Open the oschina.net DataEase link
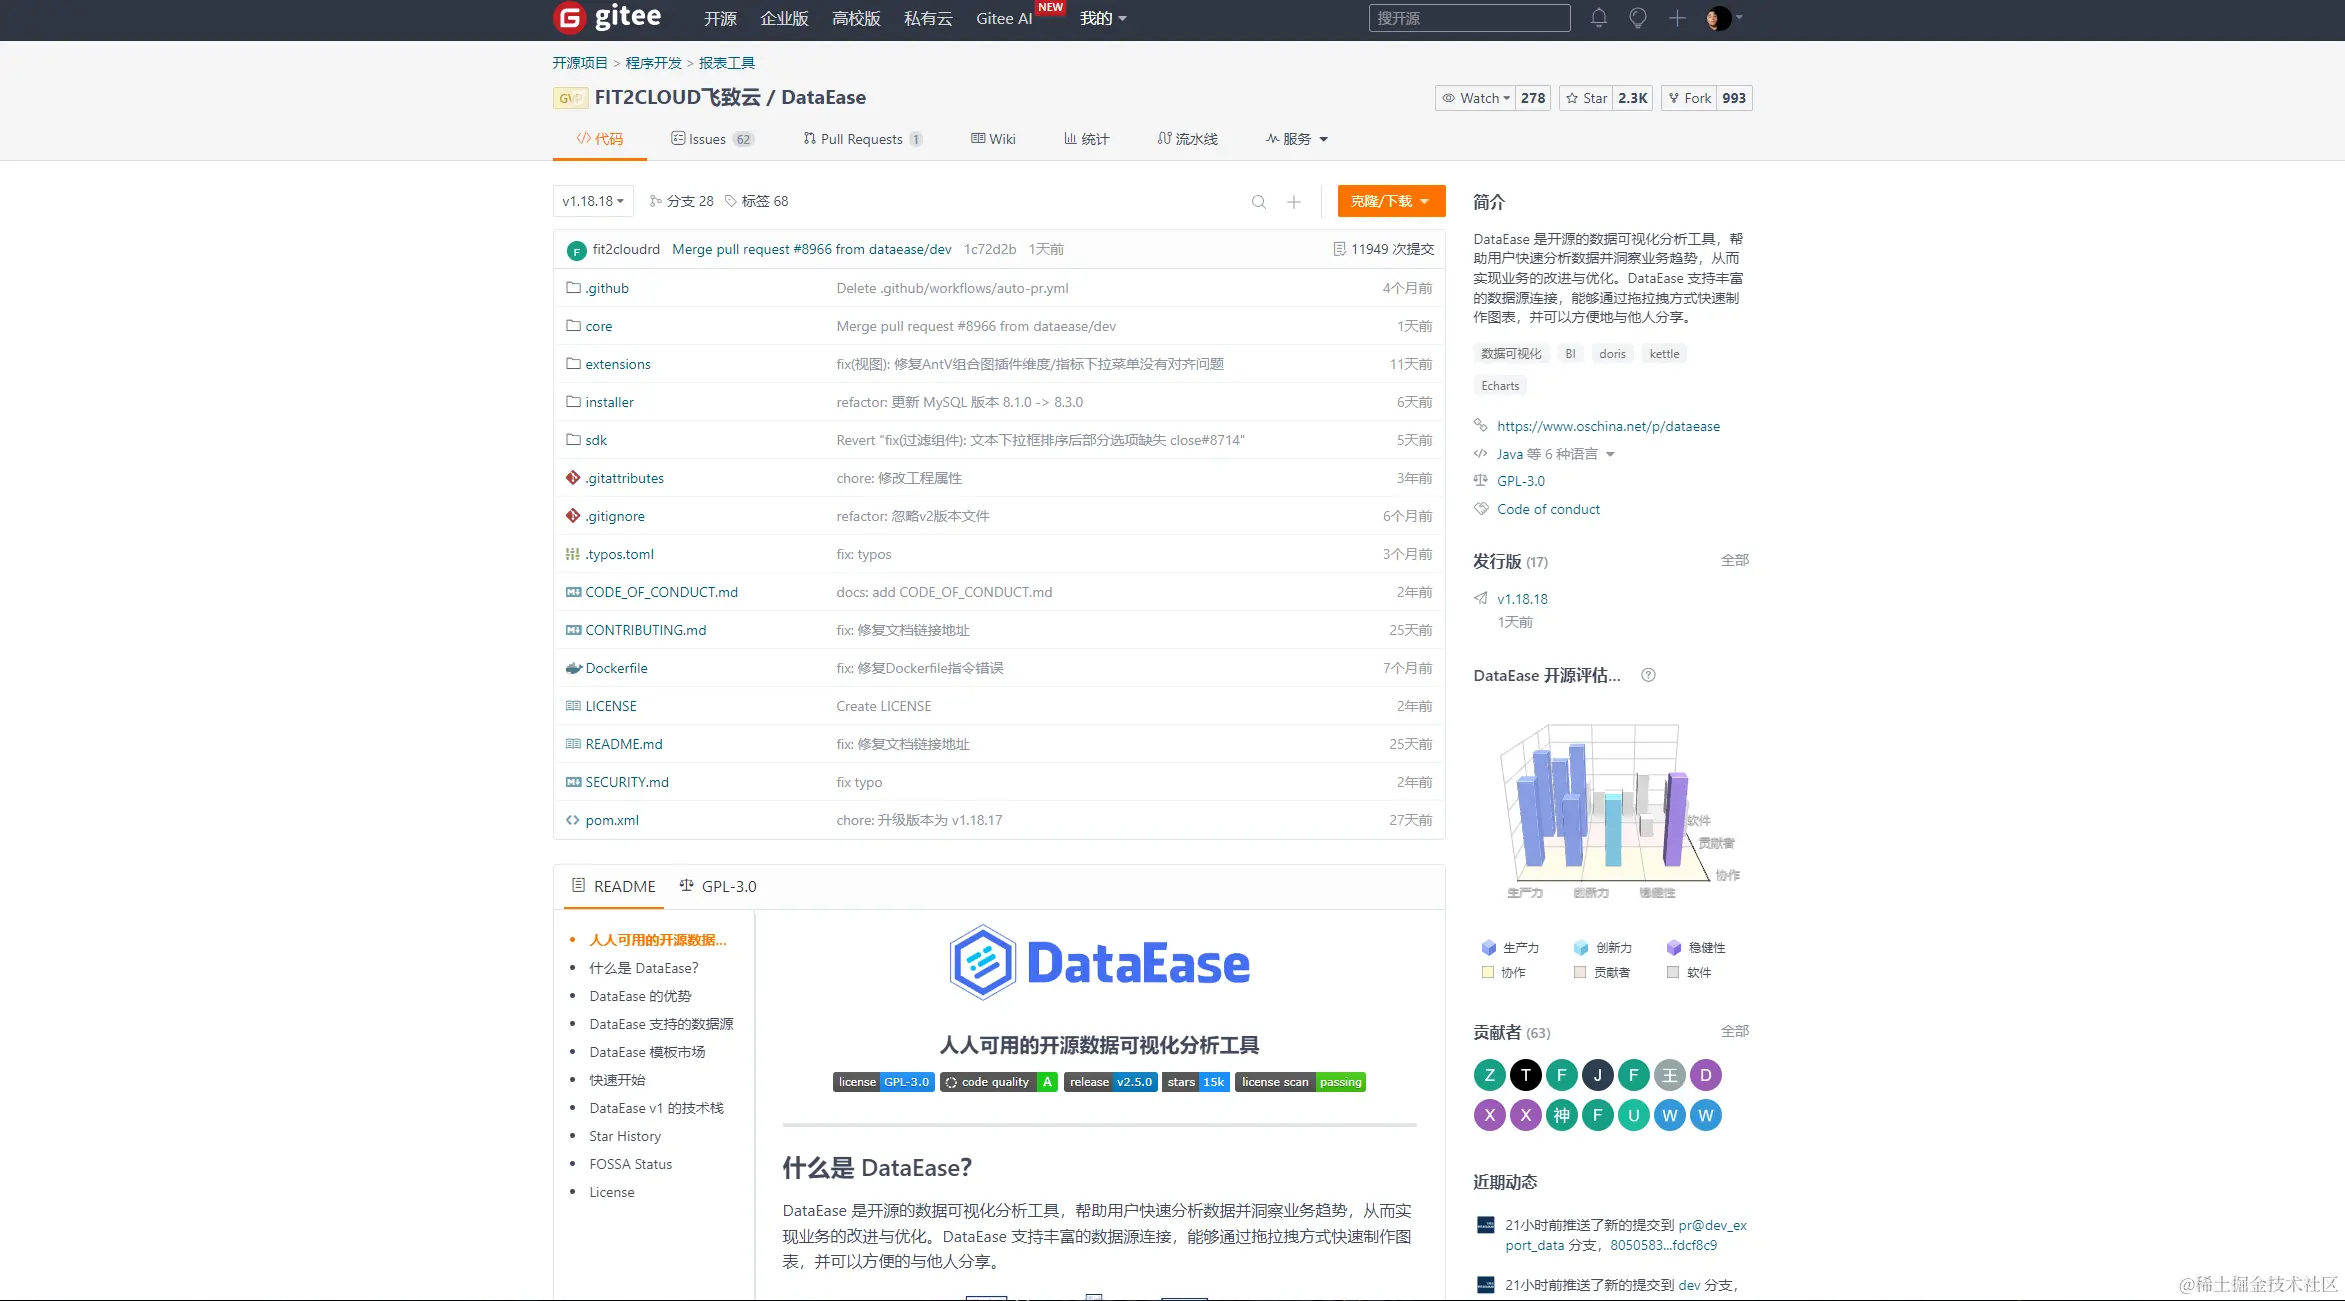This screenshot has height=1301, width=2345. click(x=1608, y=426)
